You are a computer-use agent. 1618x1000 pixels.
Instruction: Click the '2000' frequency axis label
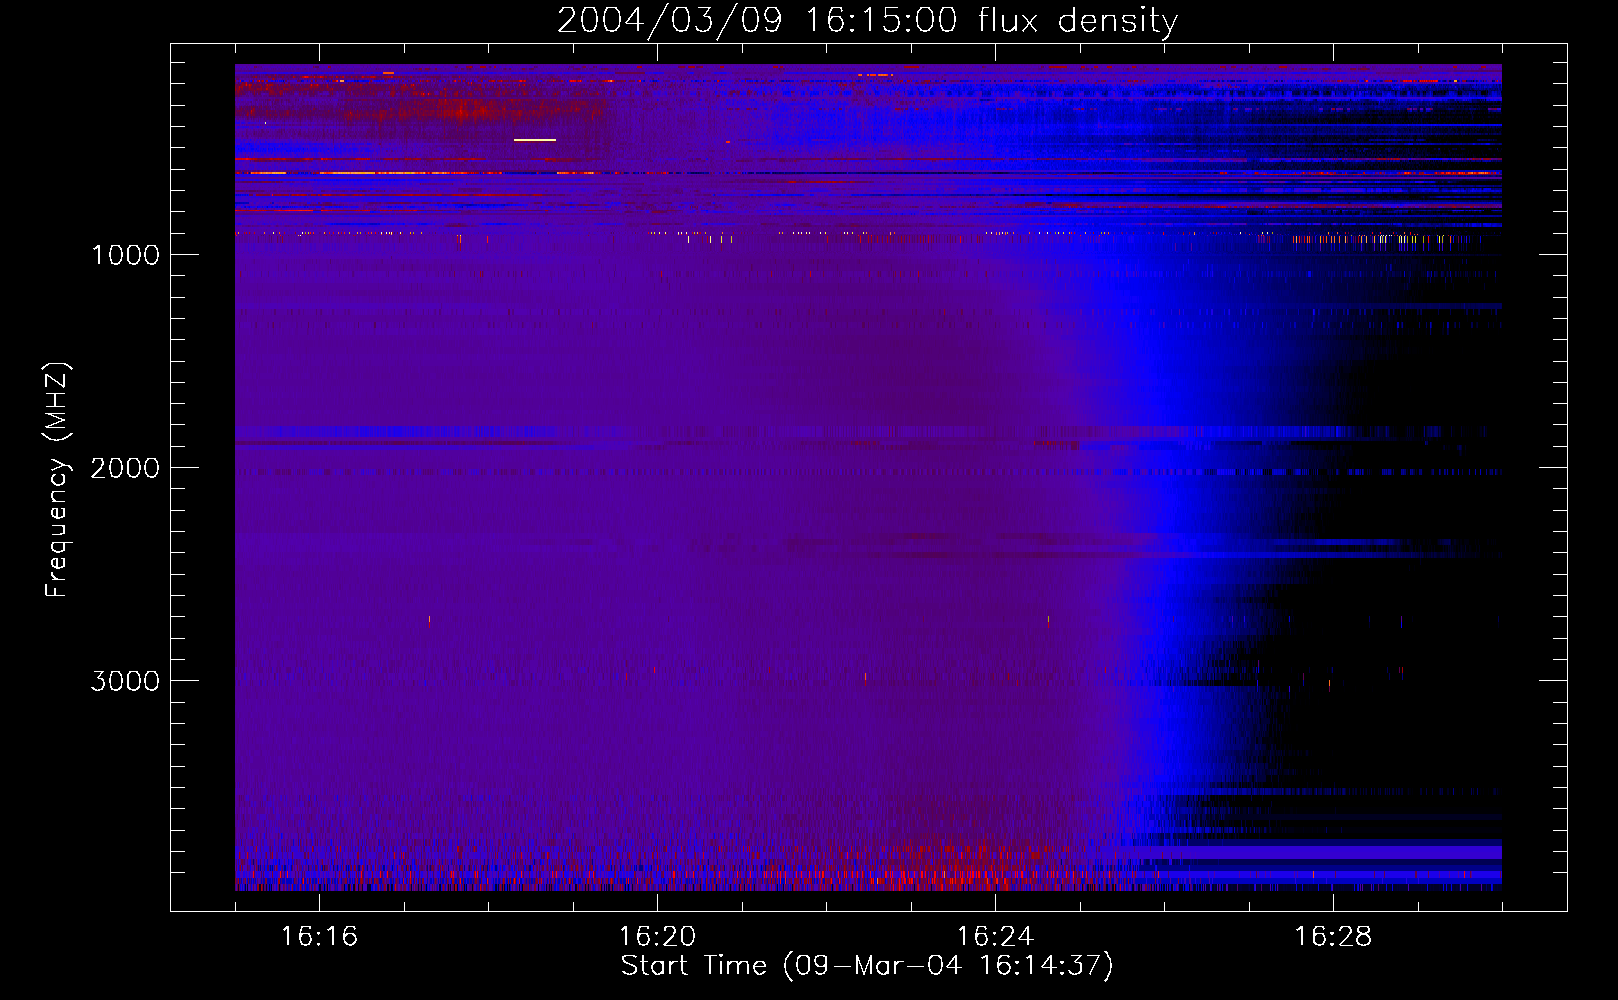click(x=125, y=468)
